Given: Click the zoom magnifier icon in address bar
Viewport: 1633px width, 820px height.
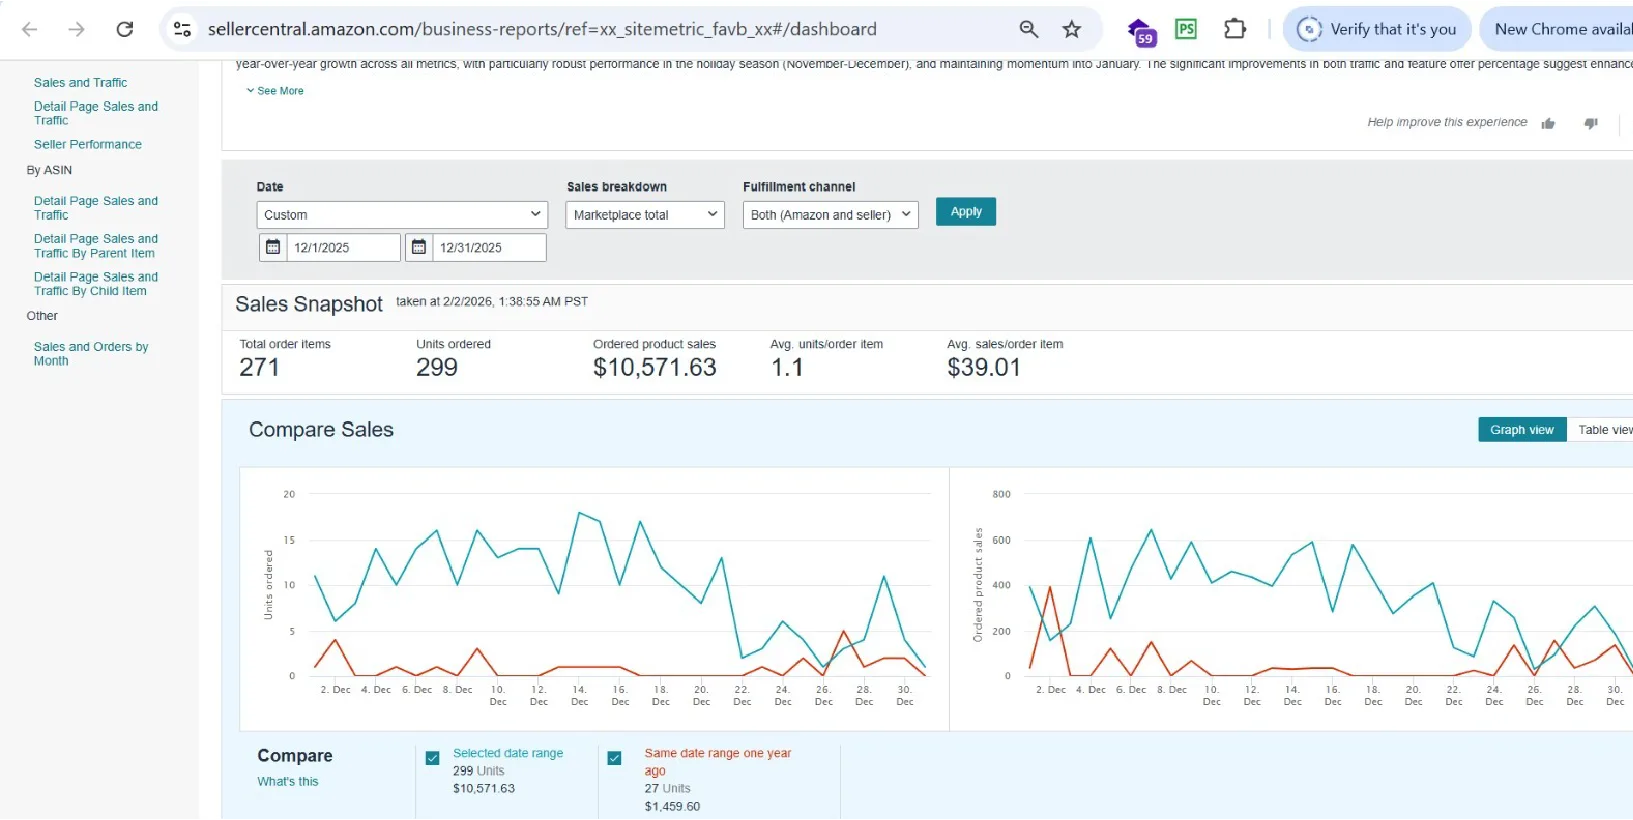Looking at the screenshot, I should point(1028,29).
